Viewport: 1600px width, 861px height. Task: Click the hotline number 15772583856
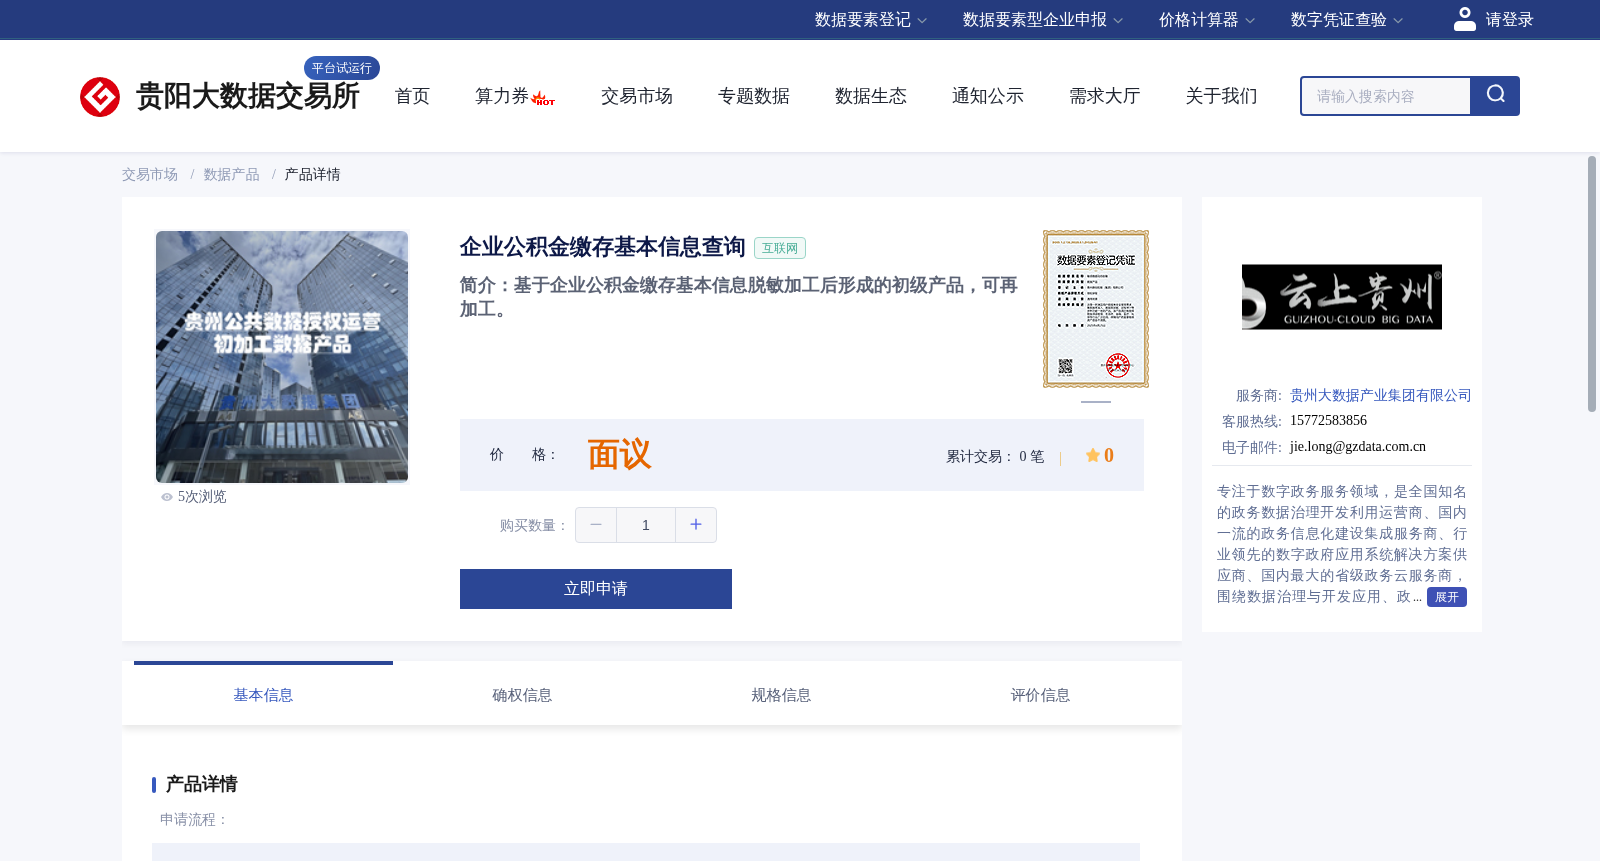click(x=1328, y=421)
